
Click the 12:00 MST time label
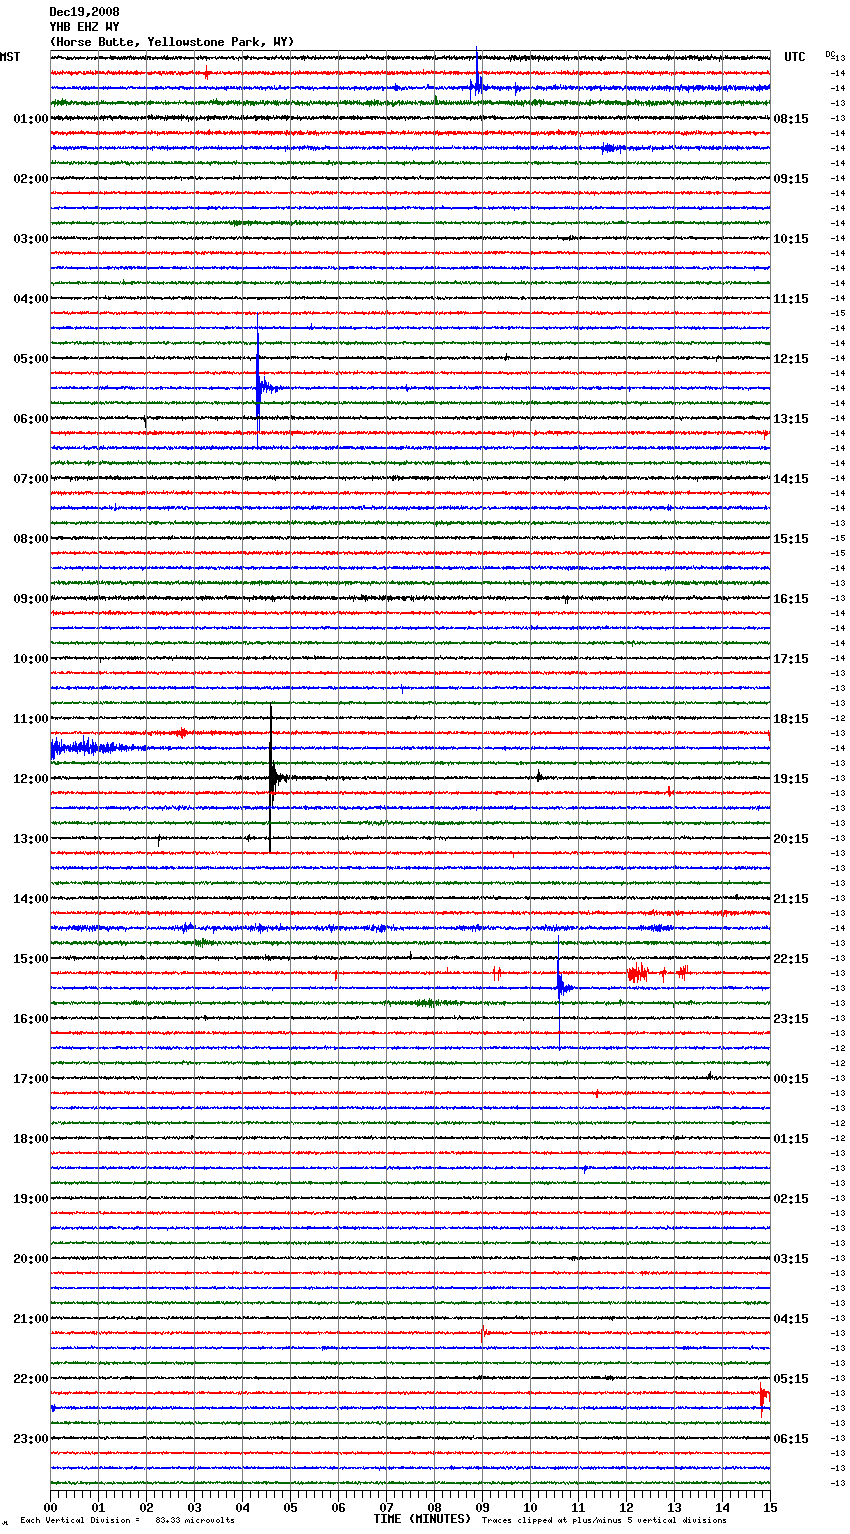pyautogui.click(x=31, y=779)
